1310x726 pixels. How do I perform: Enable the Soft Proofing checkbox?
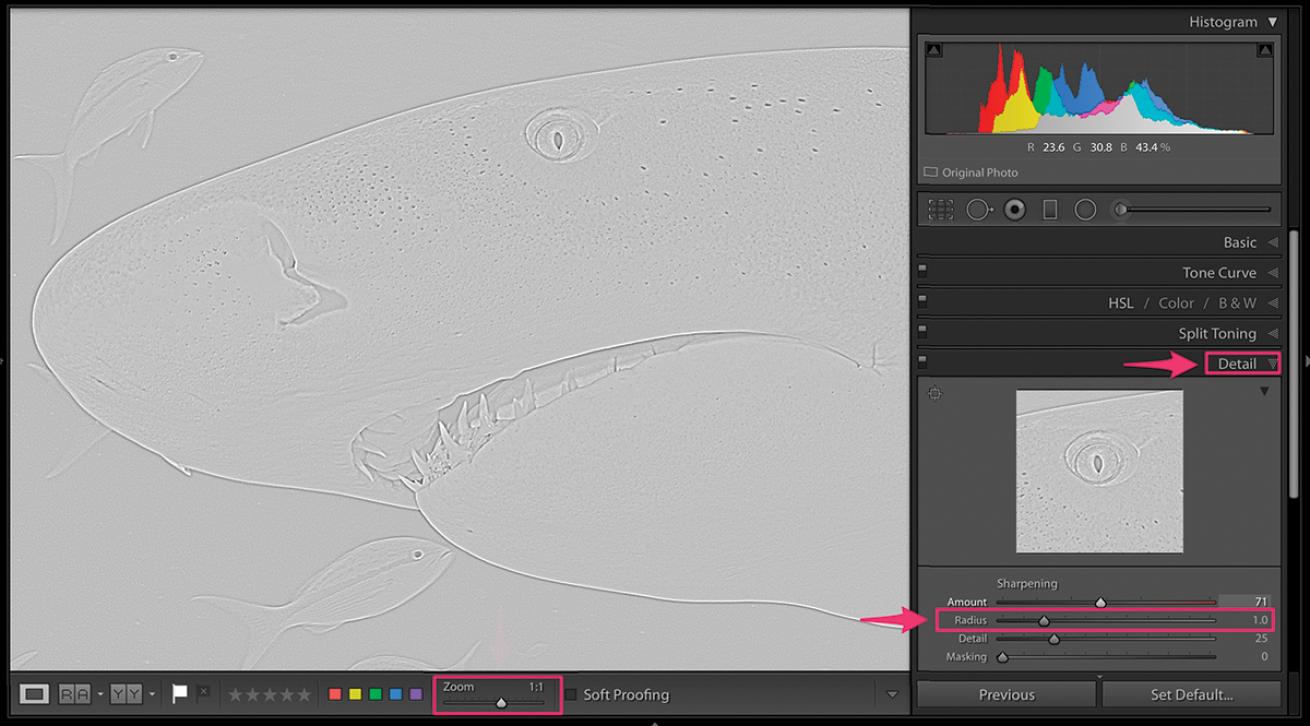pyautogui.click(x=571, y=694)
